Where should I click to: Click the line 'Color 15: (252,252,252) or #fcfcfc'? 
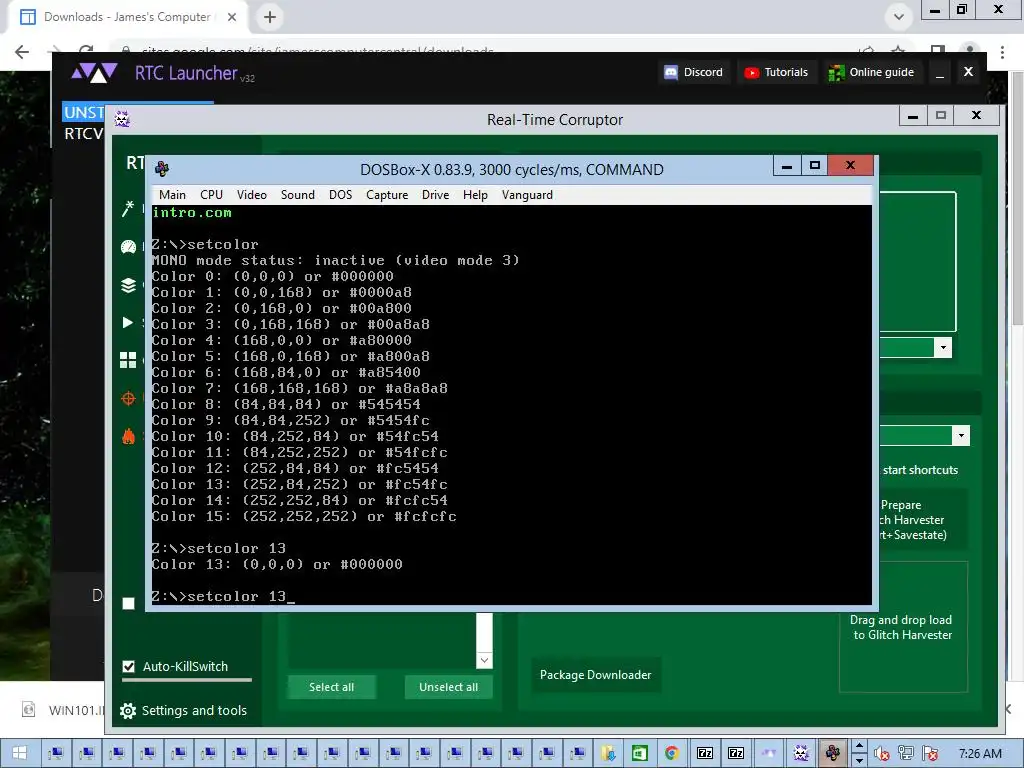click(x=304, y=517)
